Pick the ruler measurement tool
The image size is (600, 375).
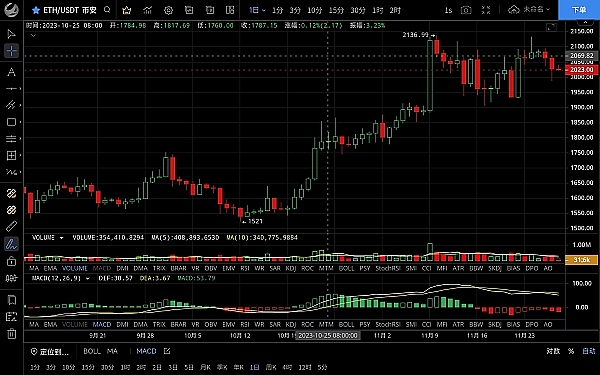(11, 226)
